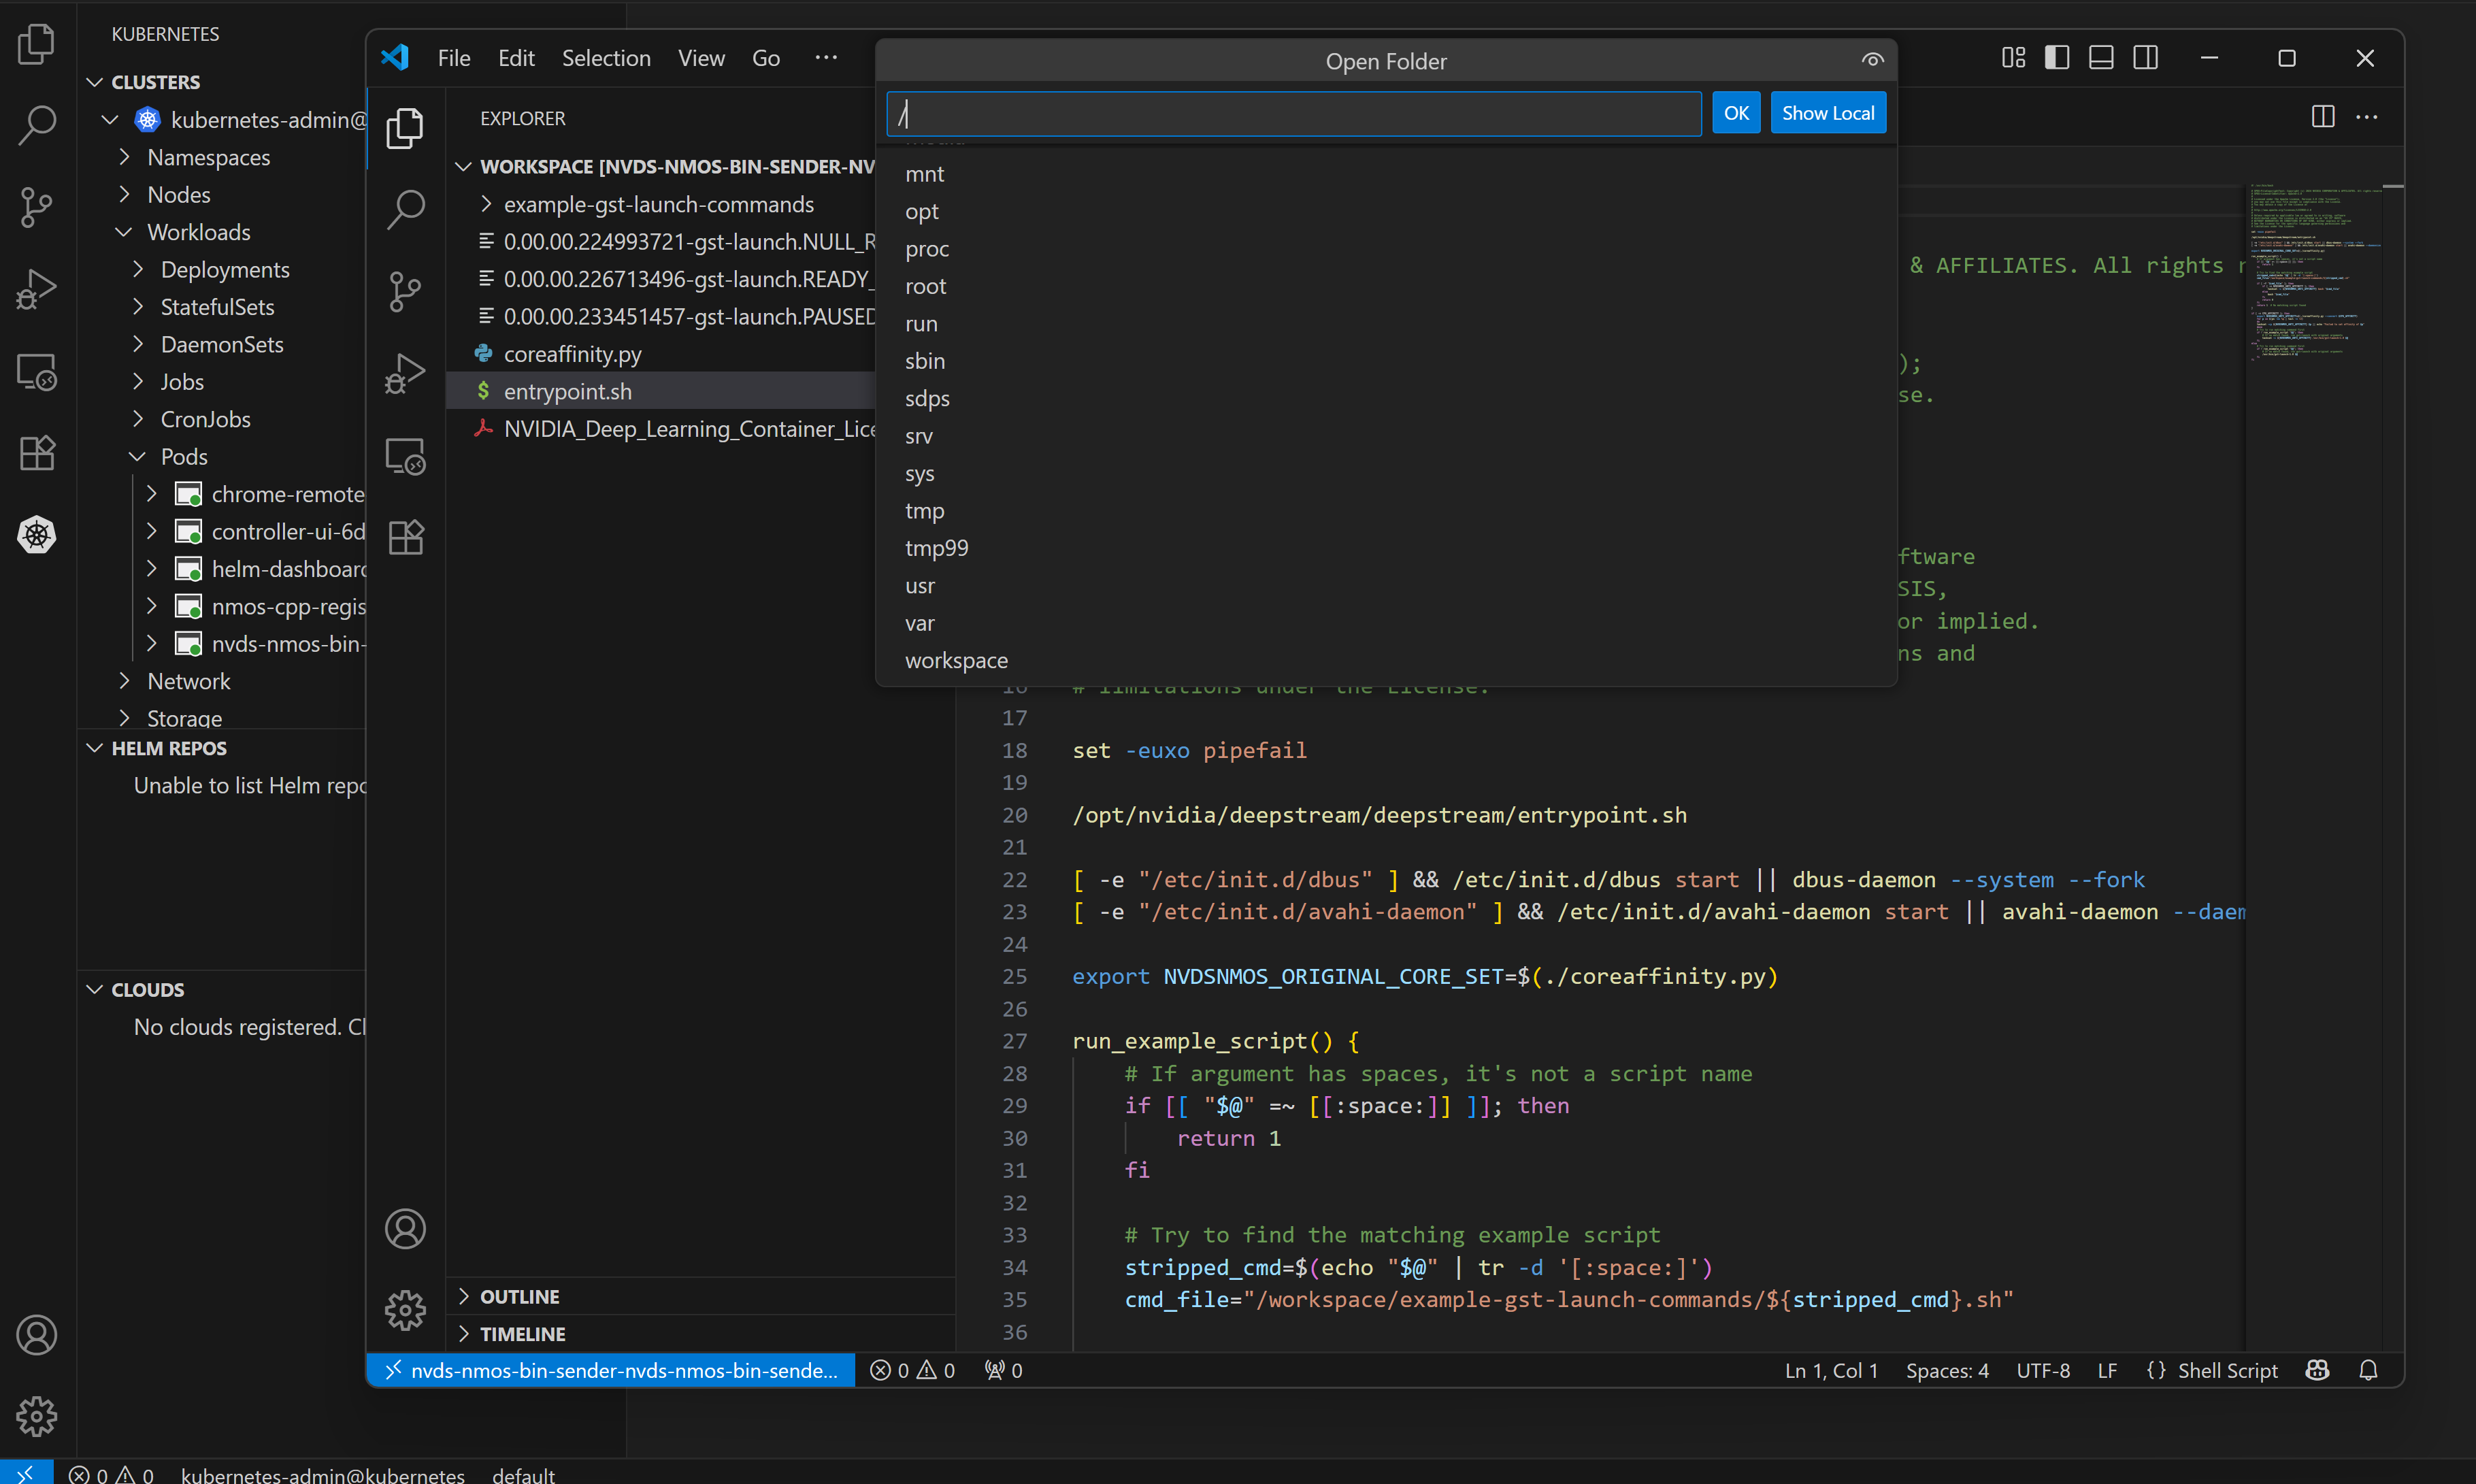Select Kubernetes icon in outer activity bar
Viewport: 2476px width, 1484px height.
point(37,535)
